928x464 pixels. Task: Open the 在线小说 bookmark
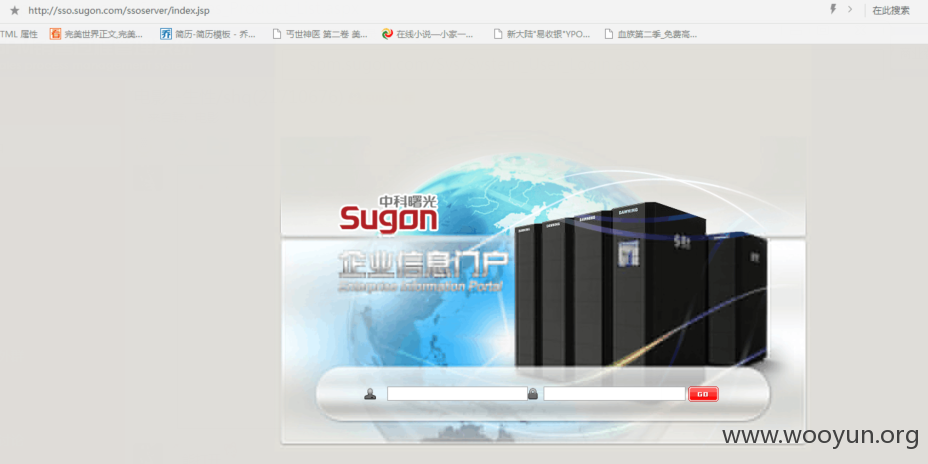click(x=428, y=34)
